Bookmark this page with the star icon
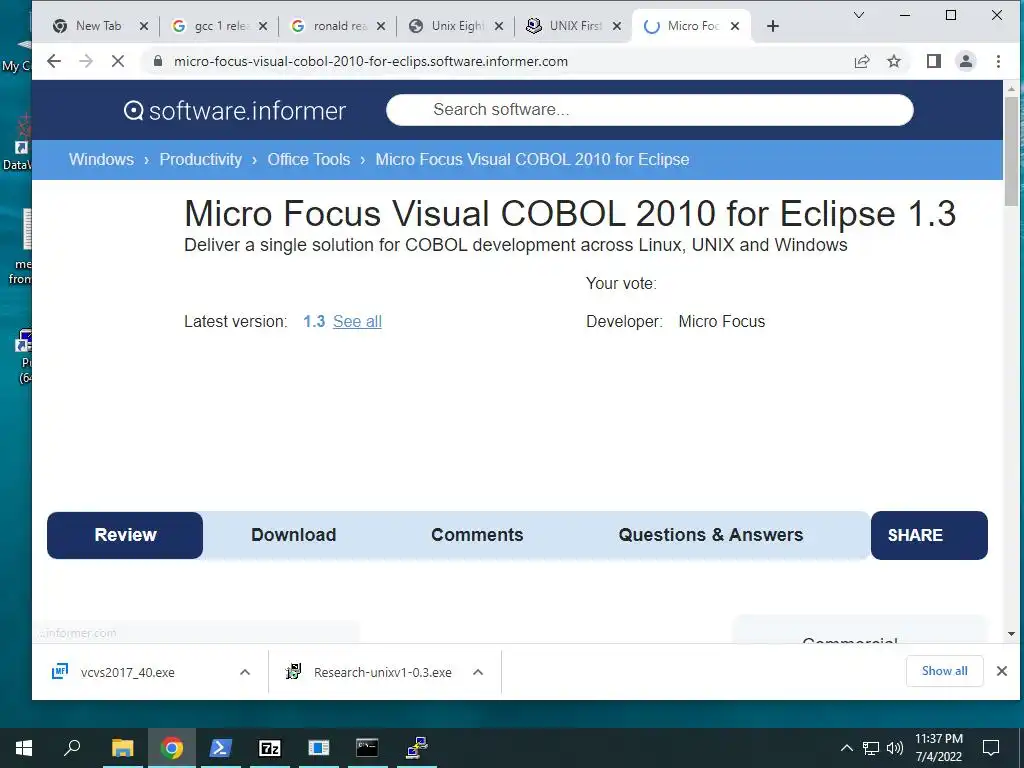This screenshot has height=768, width=1024. pos(894,61)
